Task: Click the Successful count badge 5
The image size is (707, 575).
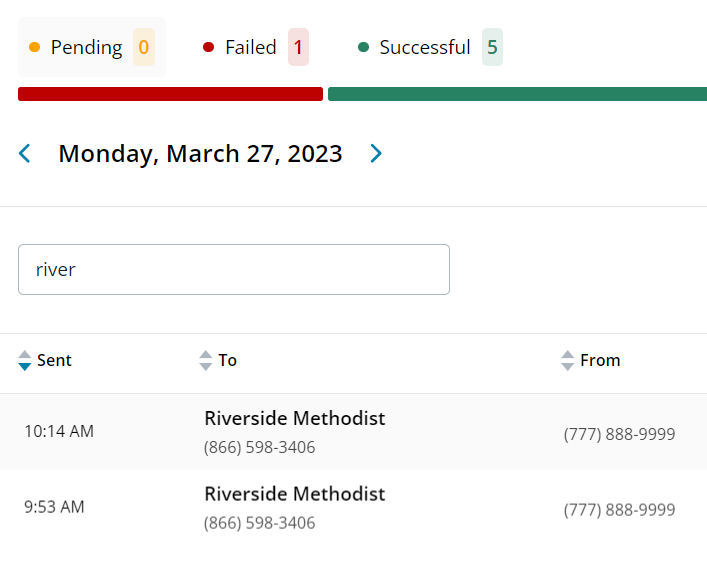Action: click(x=492, y=47)
